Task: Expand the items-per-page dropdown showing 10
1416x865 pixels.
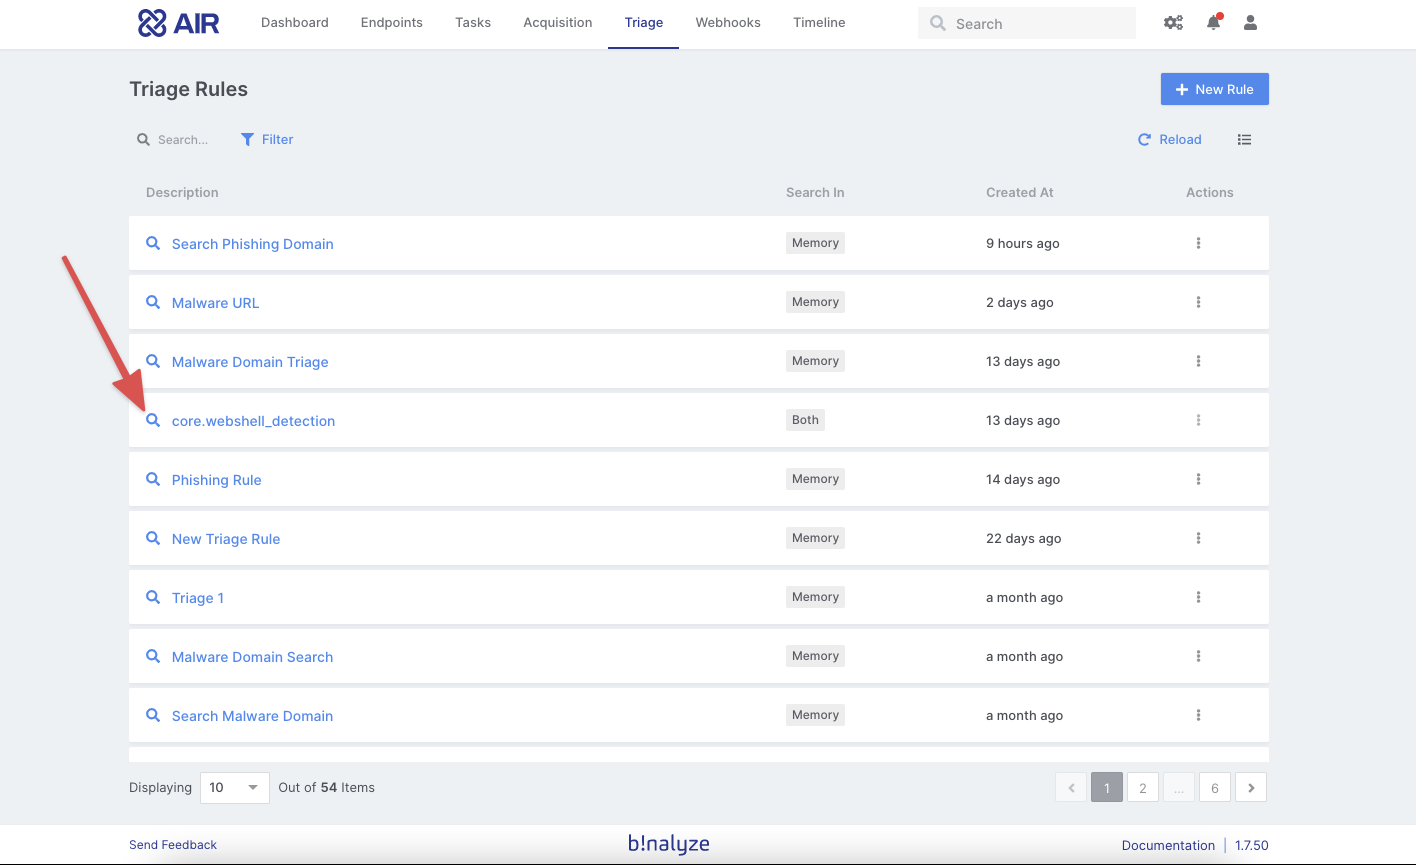Action: coord(235,788)
